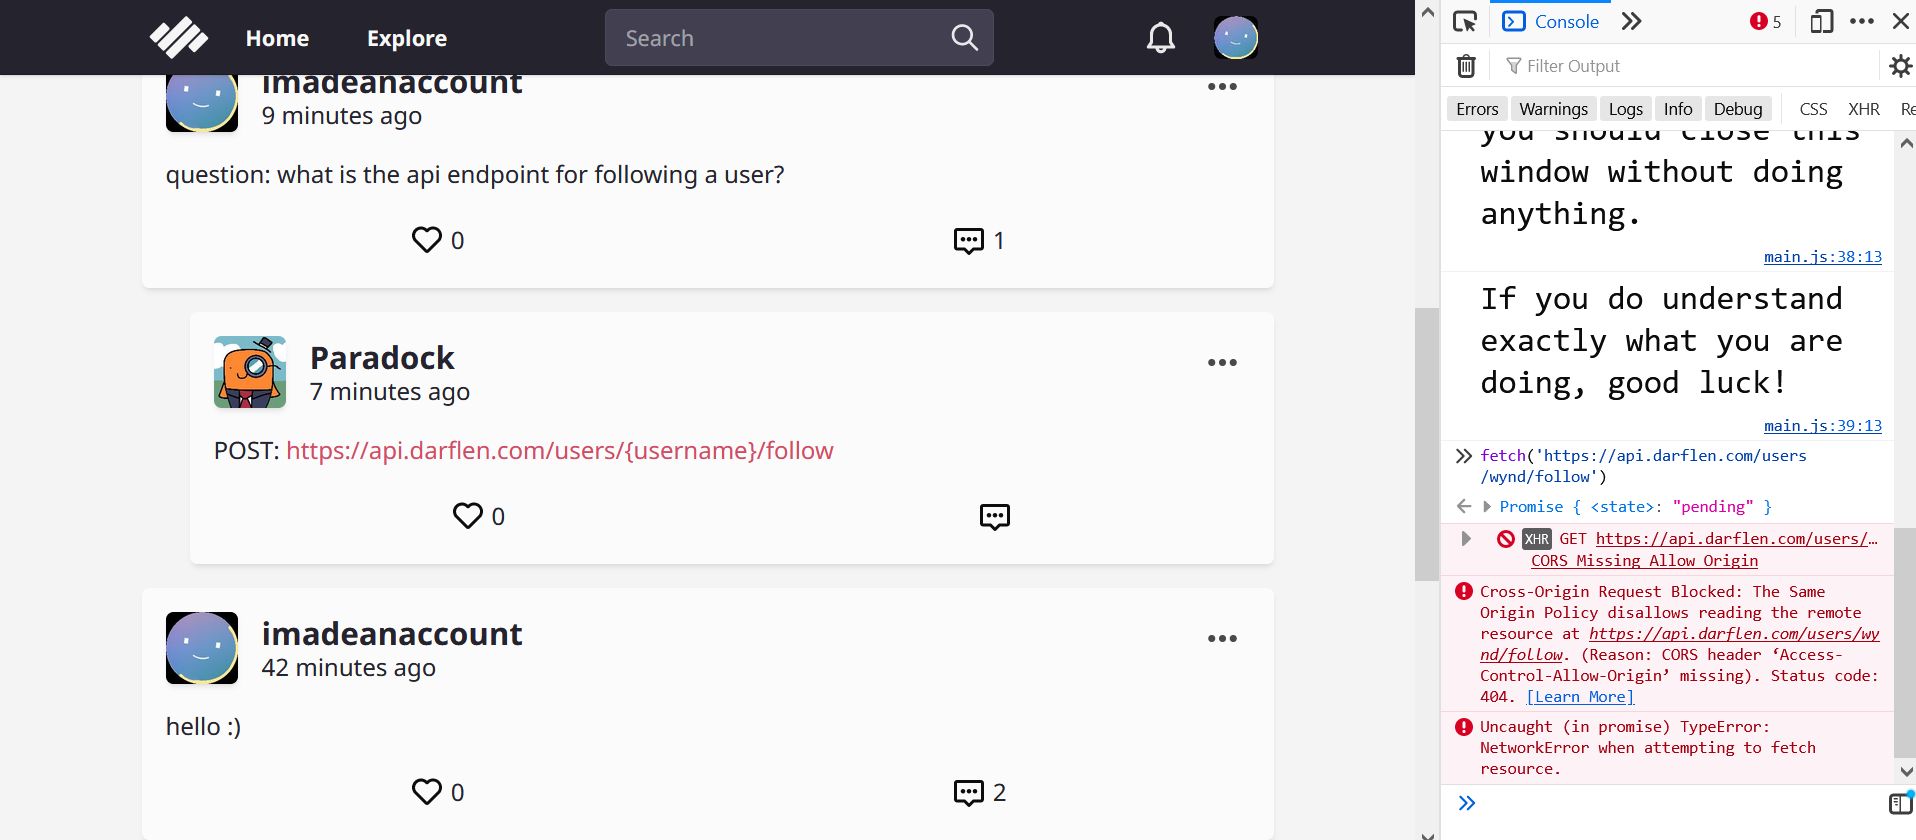The height and width of the screenshot is (840, 1916).
Task: Click console scrollbar down arrow
Action: point(1906,772)
